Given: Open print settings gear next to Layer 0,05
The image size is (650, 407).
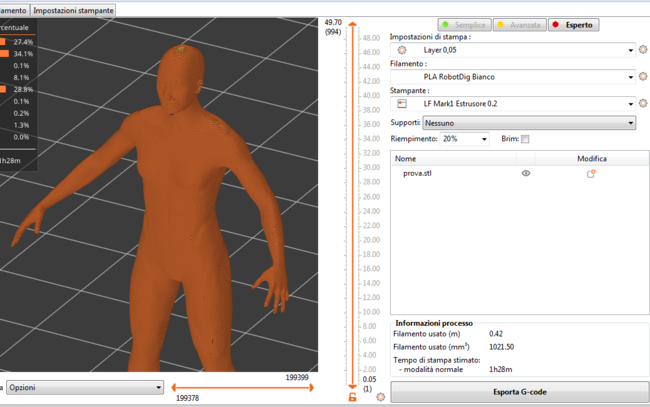Looking at the screenshot, I should (643, 49).
